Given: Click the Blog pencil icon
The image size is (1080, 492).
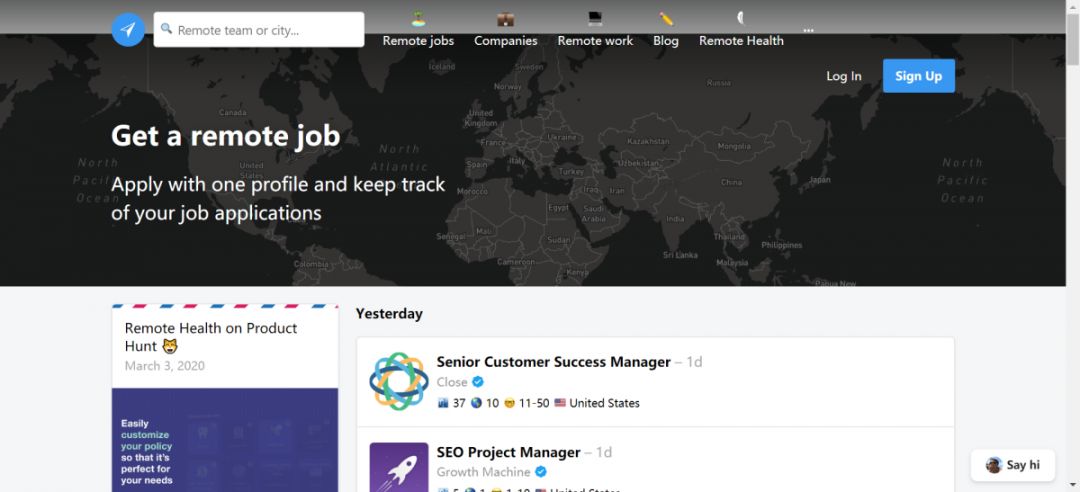Looking at the screenshot, I should 666,19.
